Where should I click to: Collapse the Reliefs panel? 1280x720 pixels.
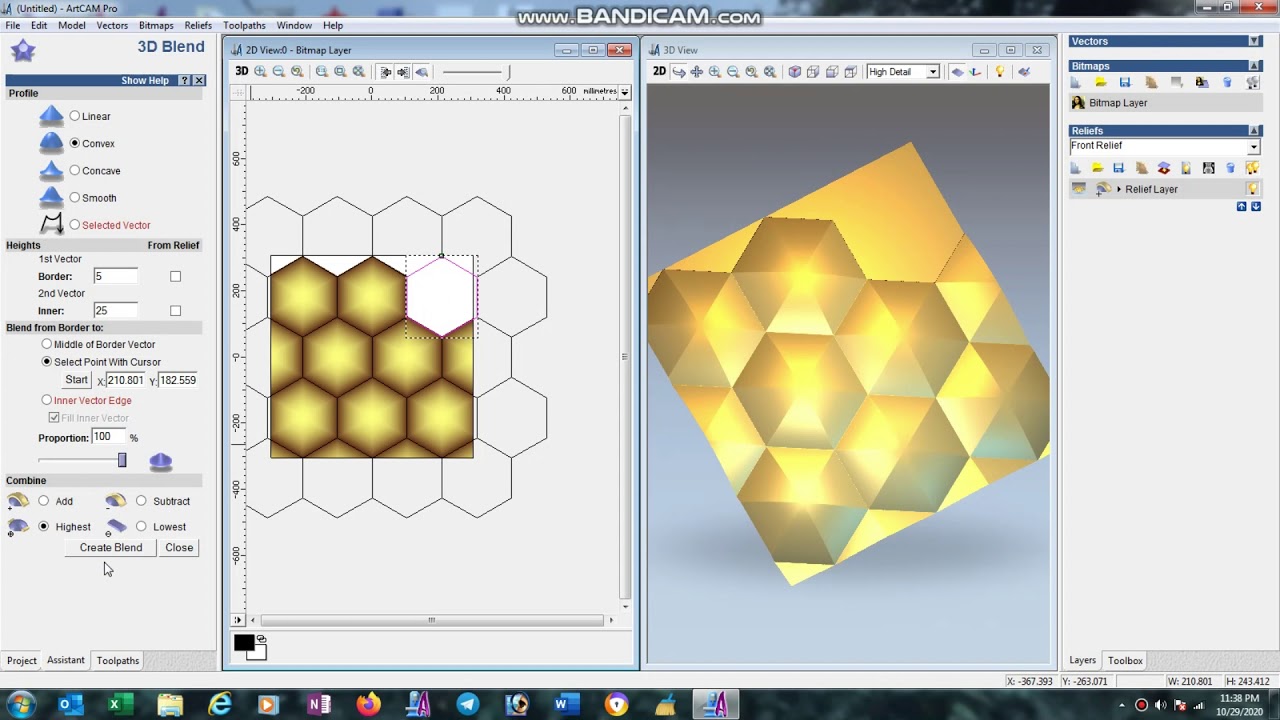[1254, 131]
